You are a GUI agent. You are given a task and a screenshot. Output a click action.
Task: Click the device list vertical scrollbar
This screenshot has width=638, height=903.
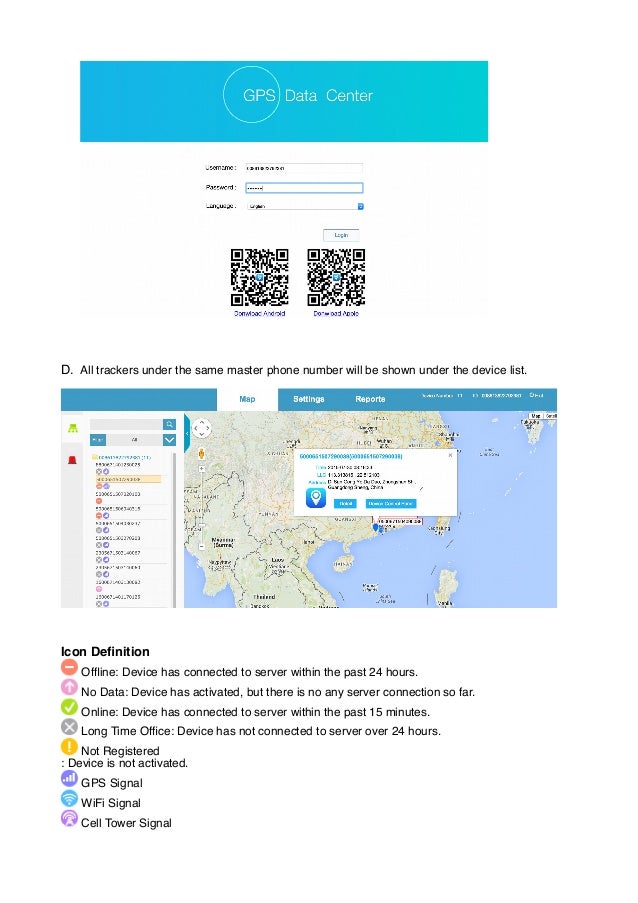click(x=174, y=529)
